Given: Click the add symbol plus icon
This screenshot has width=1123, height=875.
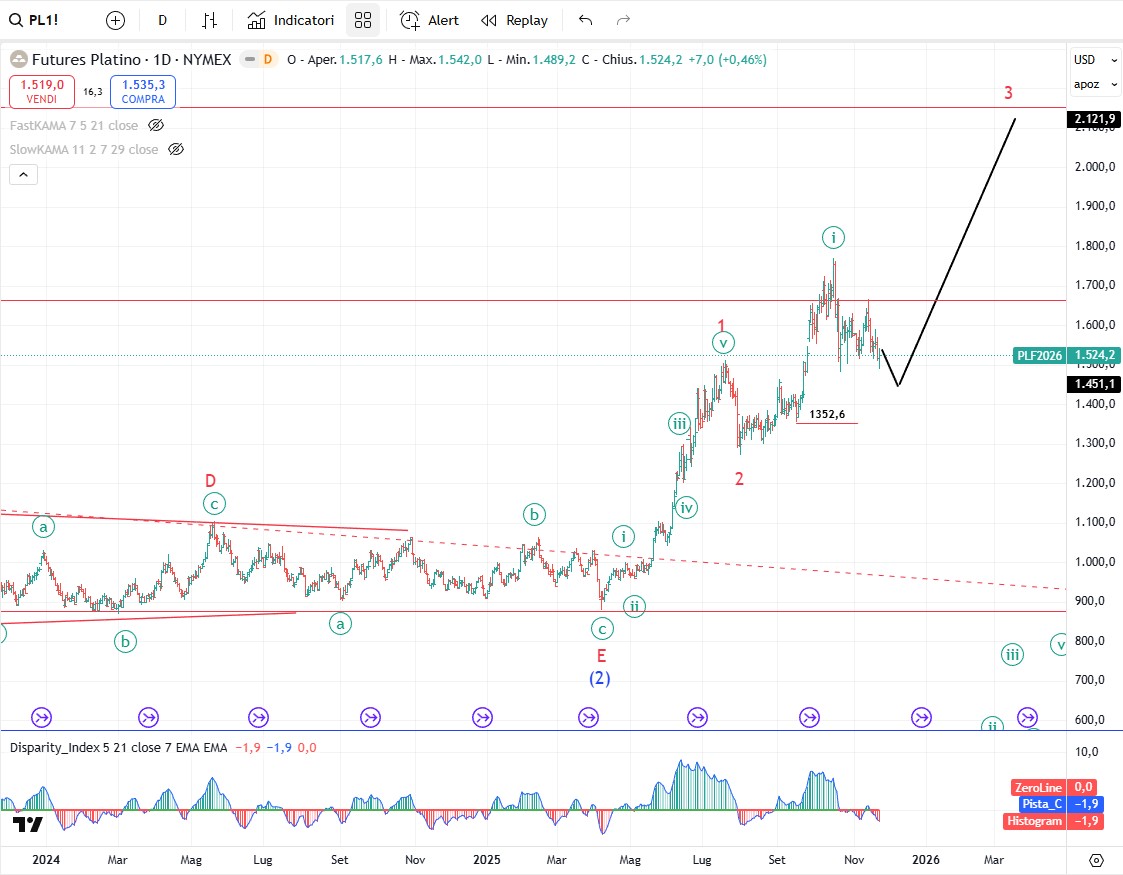Looking at the screenshot, I should tap(116, 20).
